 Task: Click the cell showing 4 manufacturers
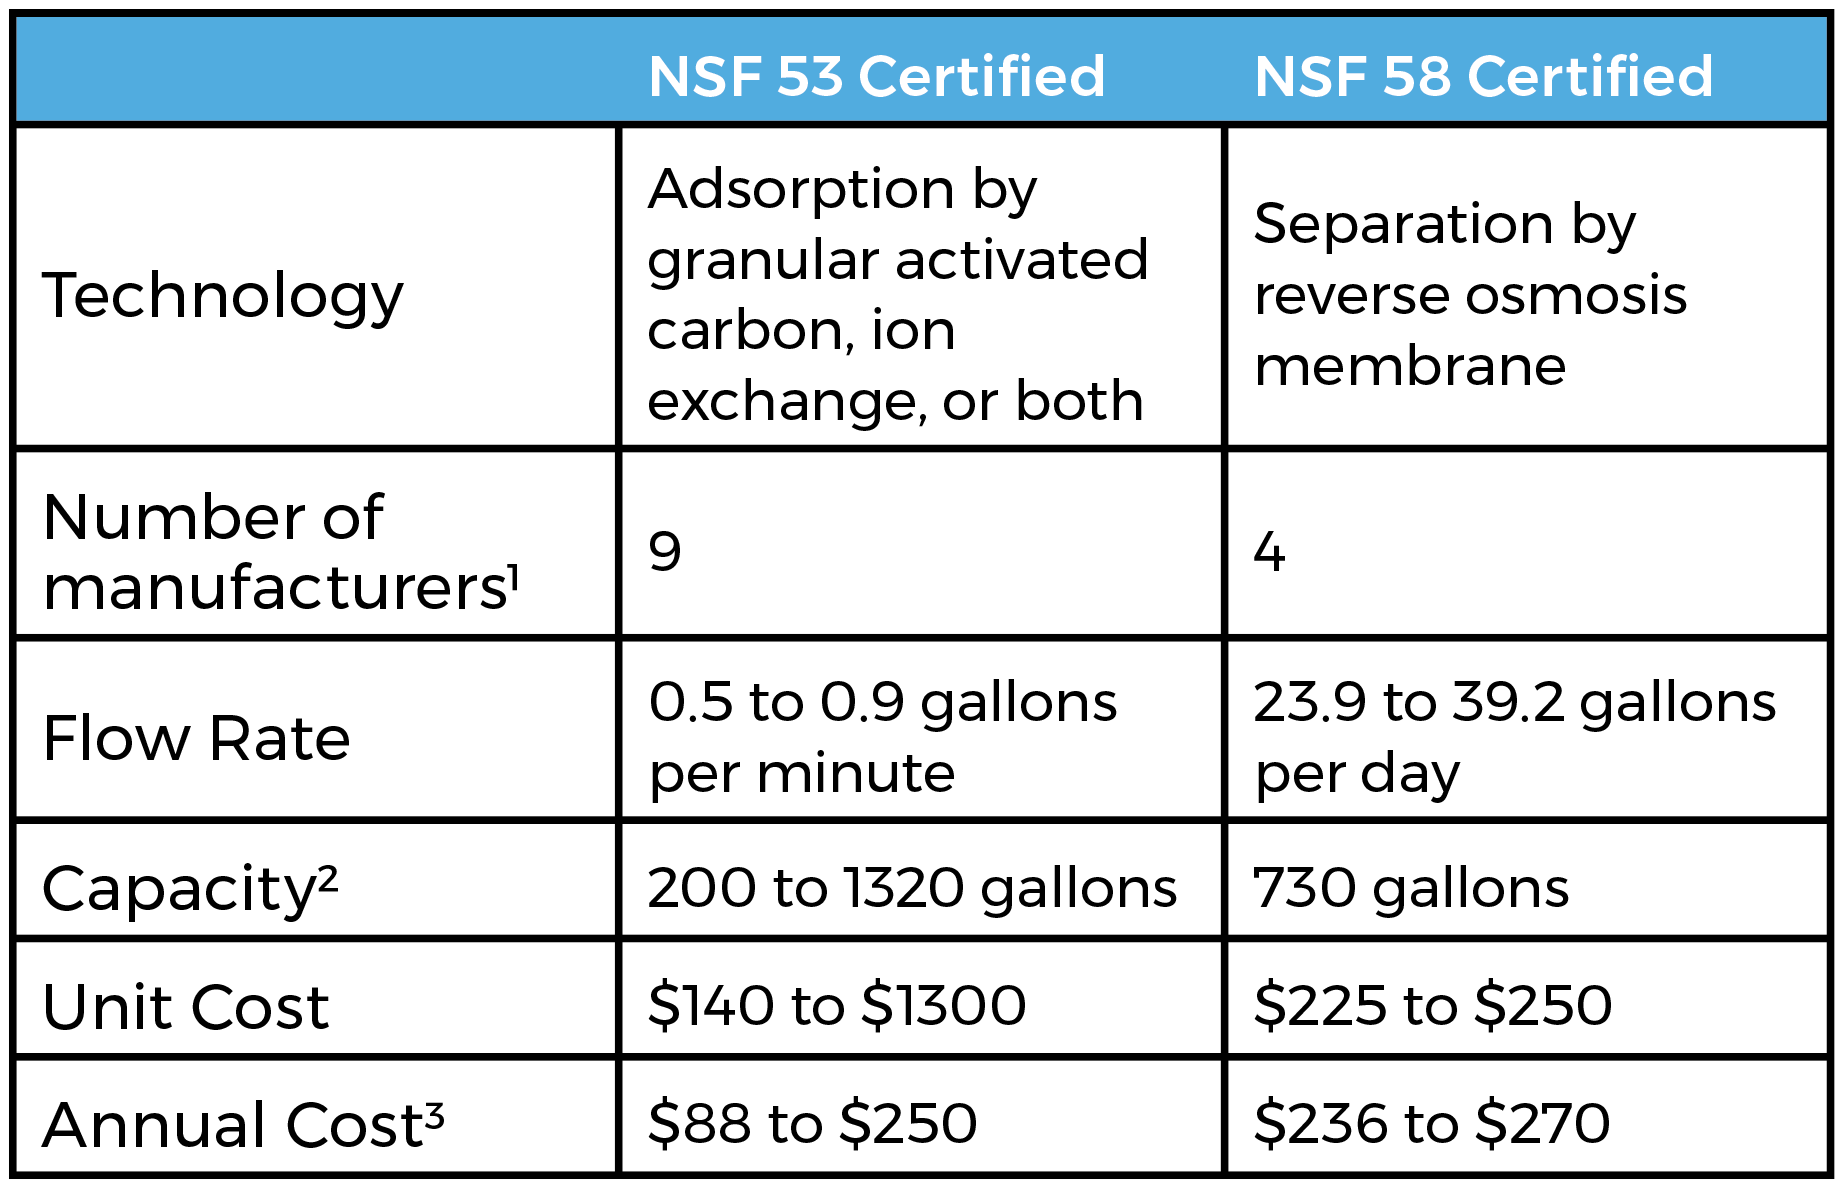tap(1270, 551)
